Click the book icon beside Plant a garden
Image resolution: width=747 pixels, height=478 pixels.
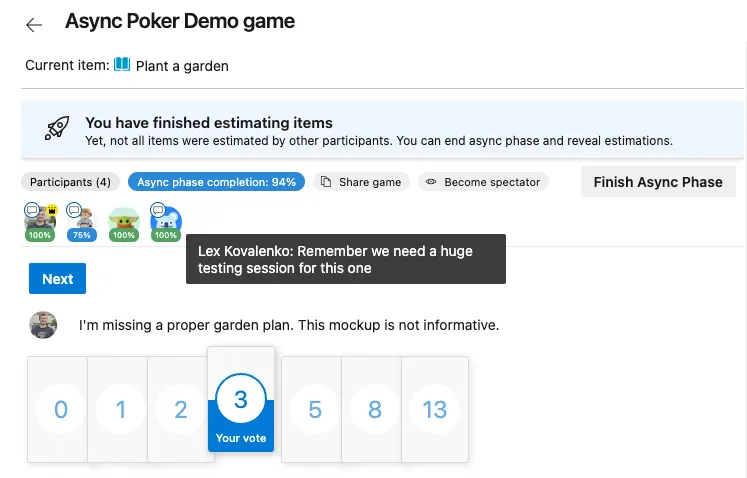[122, 65]
